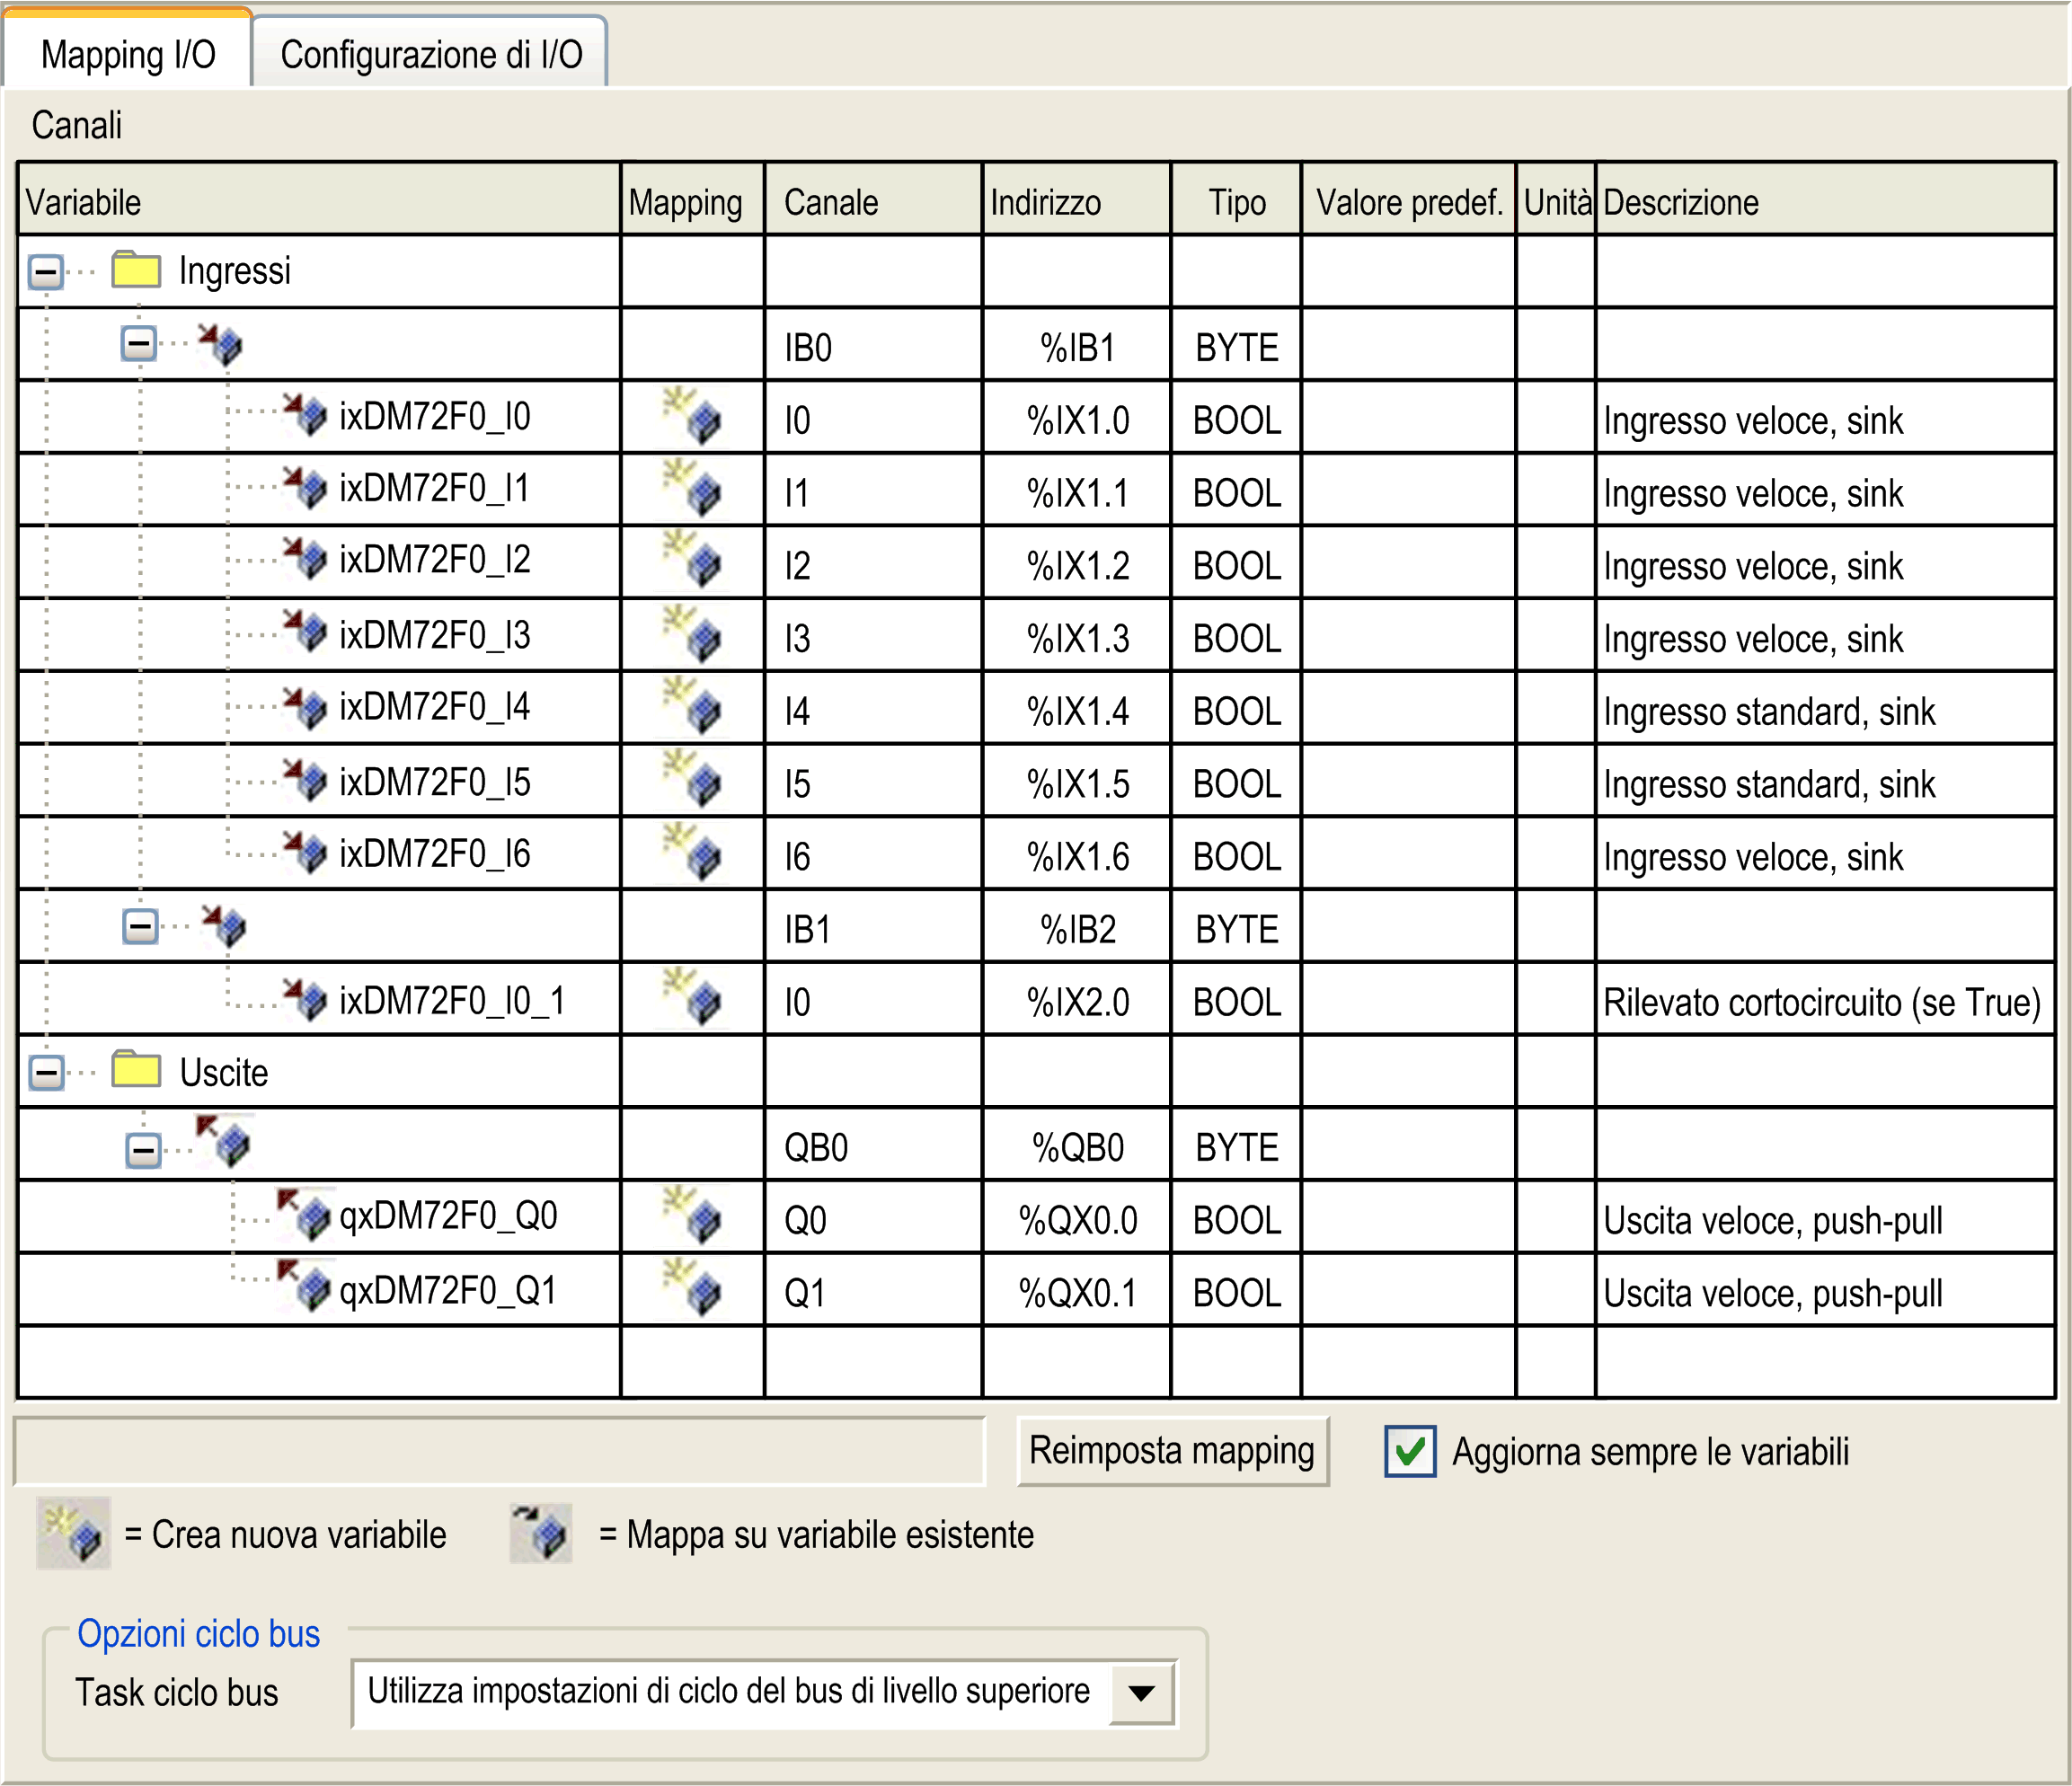The image size is (2072, 1786).
Task: Click the create-variable mapping icon for ixDM72F0_I0
Action: pyautogui.click(x=692, y=415)
